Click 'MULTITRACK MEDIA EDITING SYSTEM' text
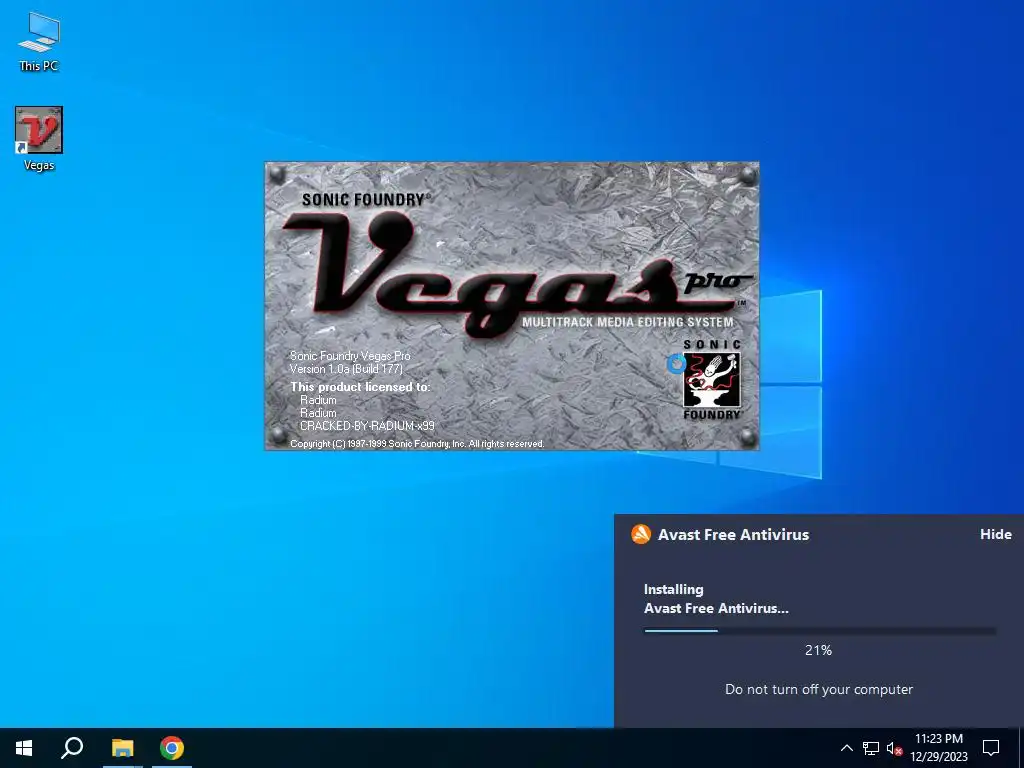Screen dimensions: 1024x768 628,322
